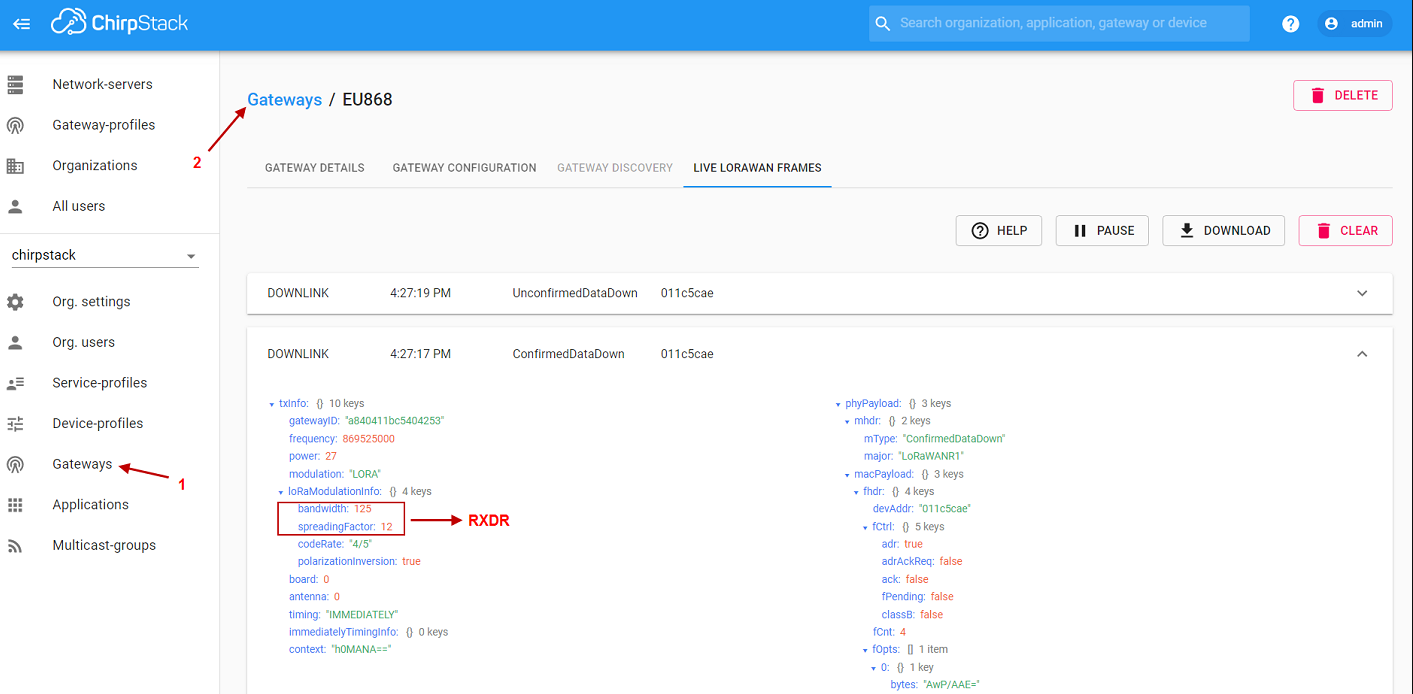
Task: Click the Org. users person icon
Action: click(x=15, y=342)
